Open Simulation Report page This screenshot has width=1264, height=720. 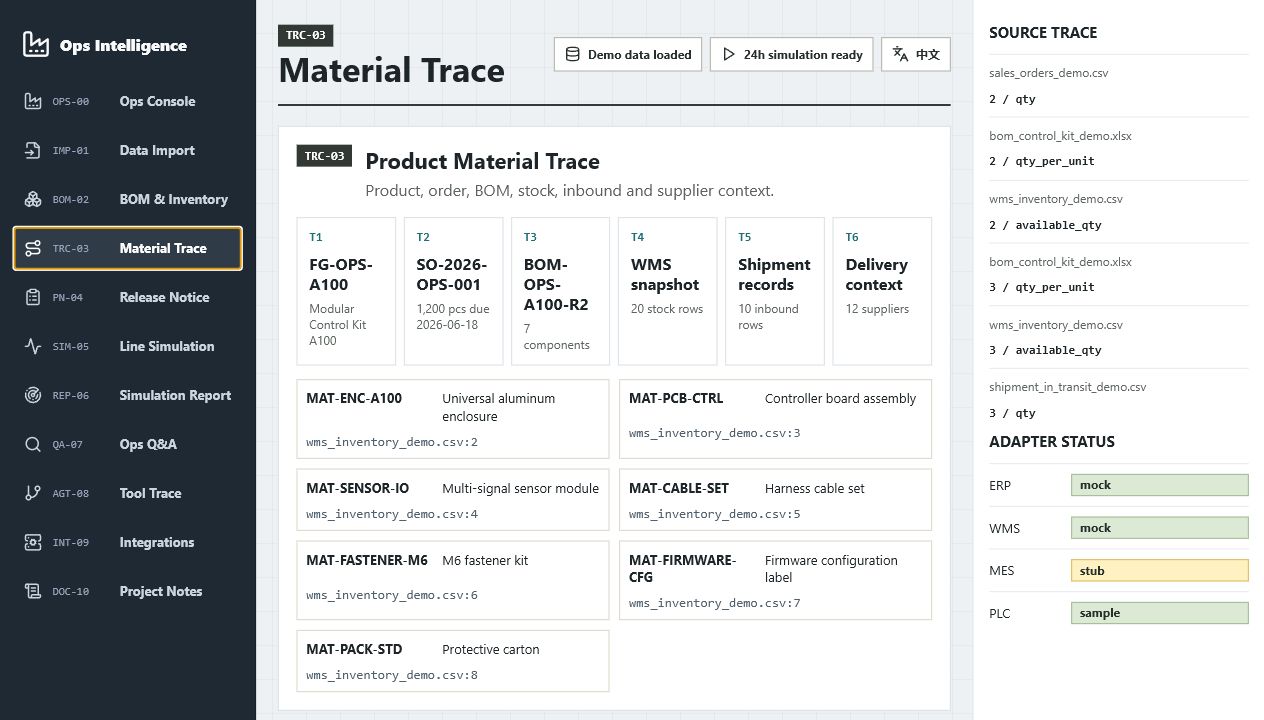tap(128, 395)
